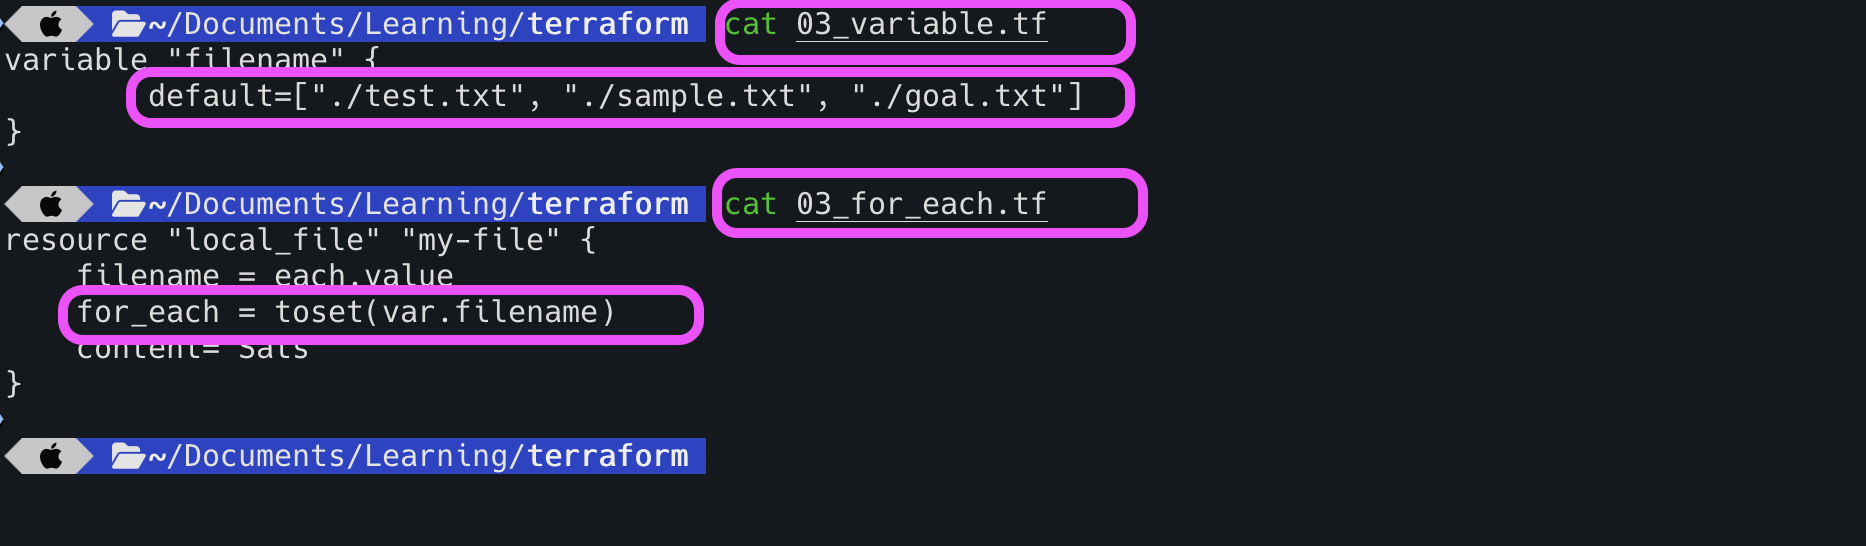Screen dimensions: 1866x546
Task: Click first cat command before 03_variable.tf
Action: (750, 24)
